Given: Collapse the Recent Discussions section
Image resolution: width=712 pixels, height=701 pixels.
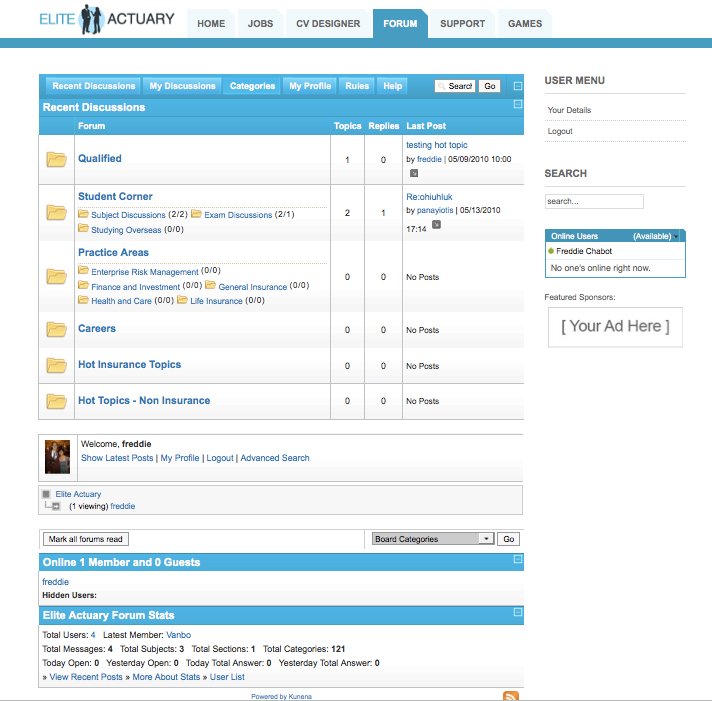Looking at the screenshot, I should pos(517,104).
